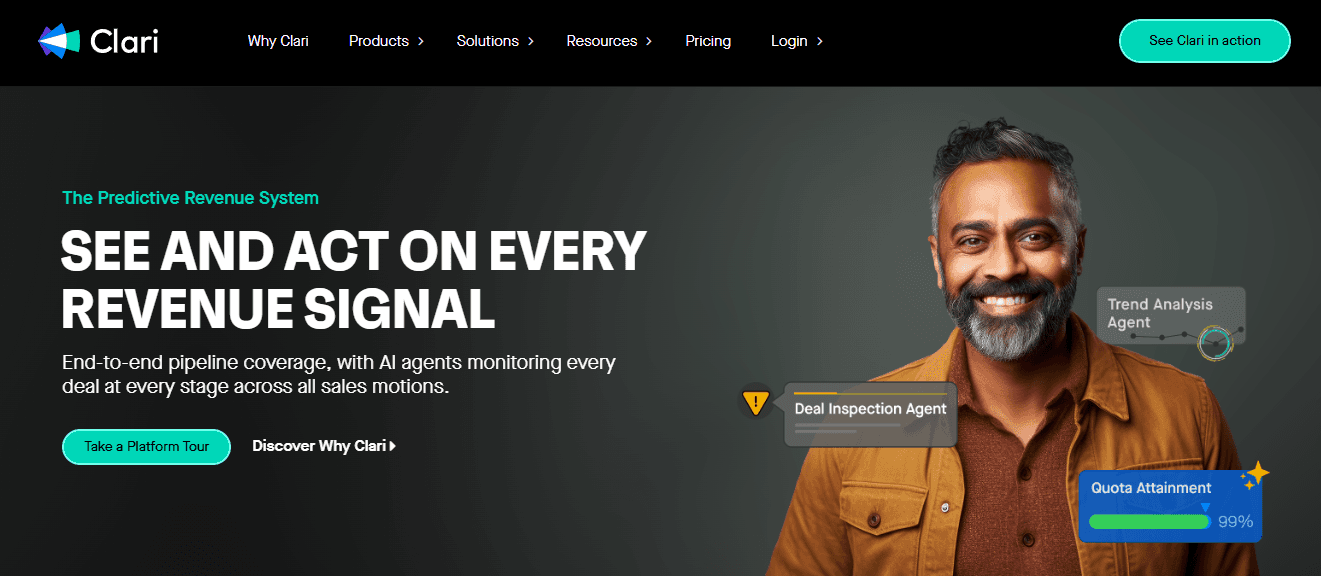Click the gold sparkle stars icon
Viewport: 1321px width, 576px height.
(1254, 475)
